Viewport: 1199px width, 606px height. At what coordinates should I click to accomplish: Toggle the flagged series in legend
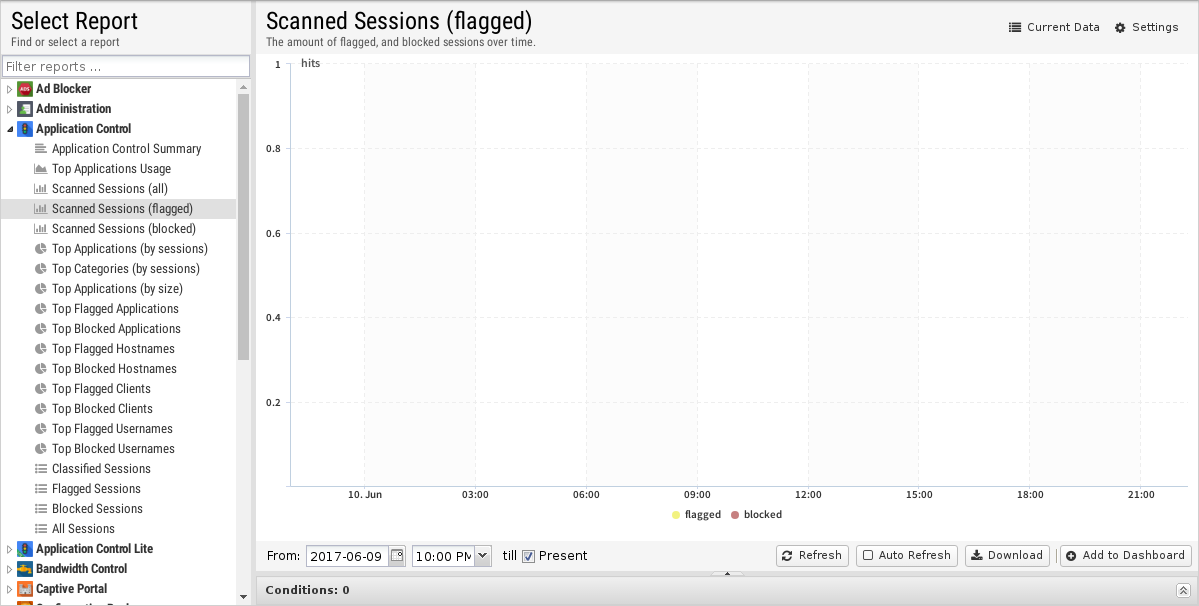(695, 514)
